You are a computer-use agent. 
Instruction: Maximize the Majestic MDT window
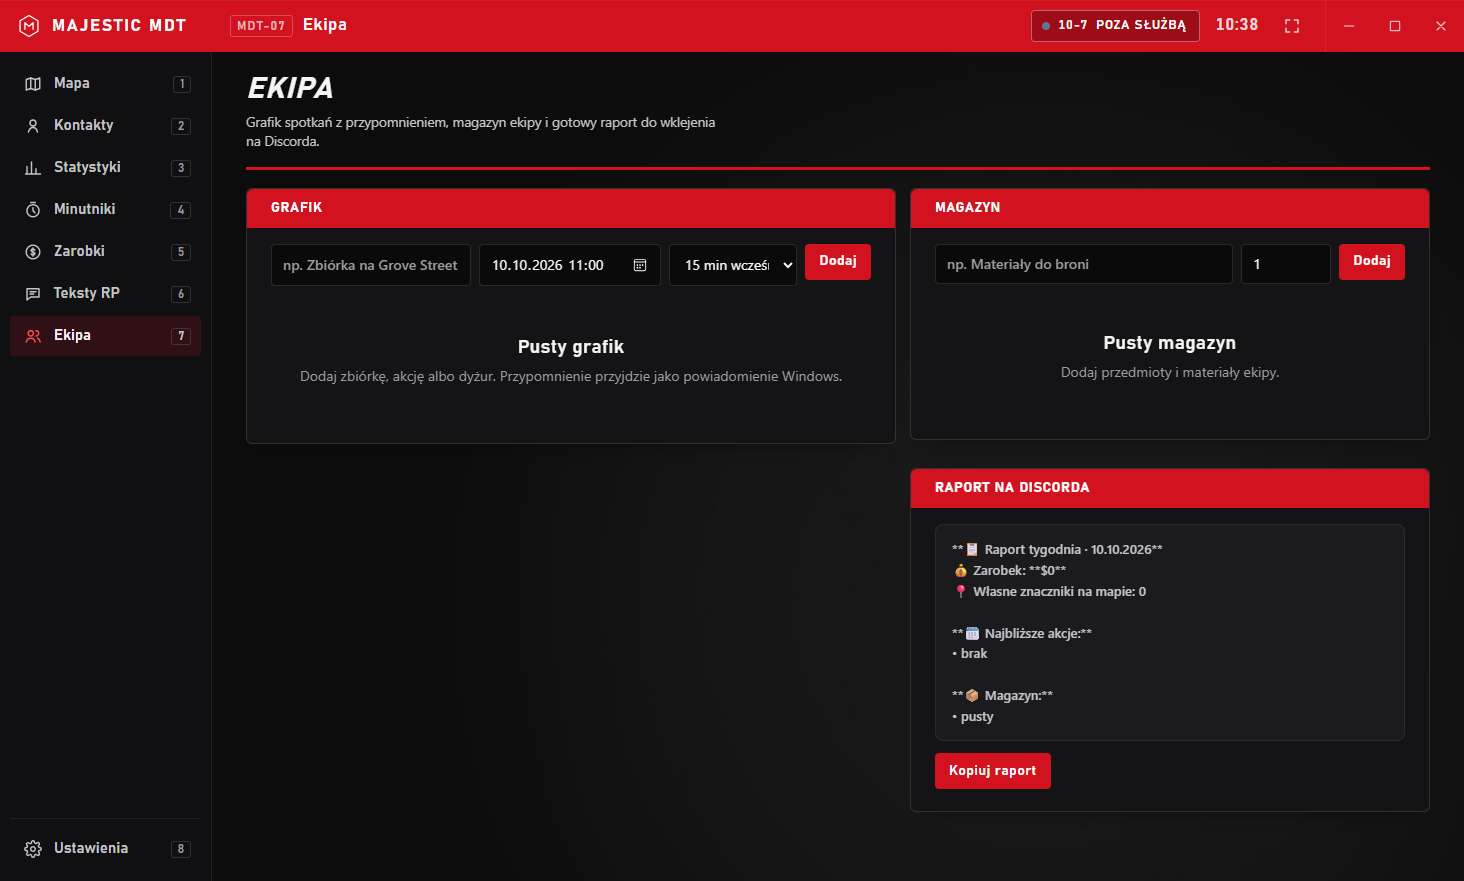tap(1395, 26)
